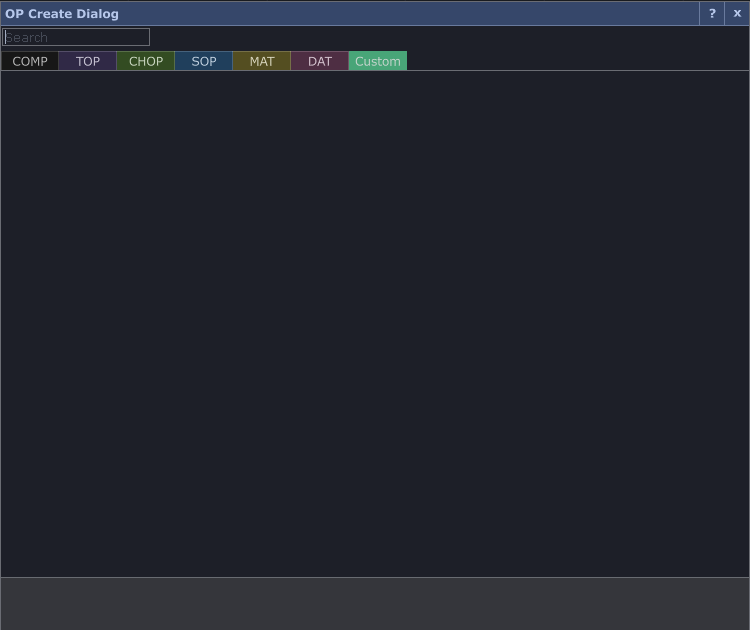Screen dimensions: 750x630
Task: Select the DAT tab
Action: click(x=320, y=61)
